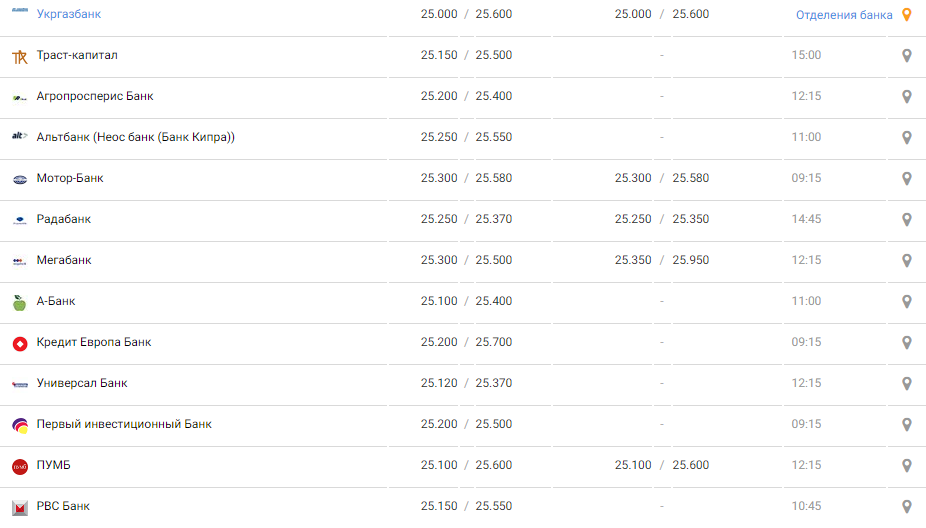
Task: Click the РВС Банк name
Action: click(63, 506)
